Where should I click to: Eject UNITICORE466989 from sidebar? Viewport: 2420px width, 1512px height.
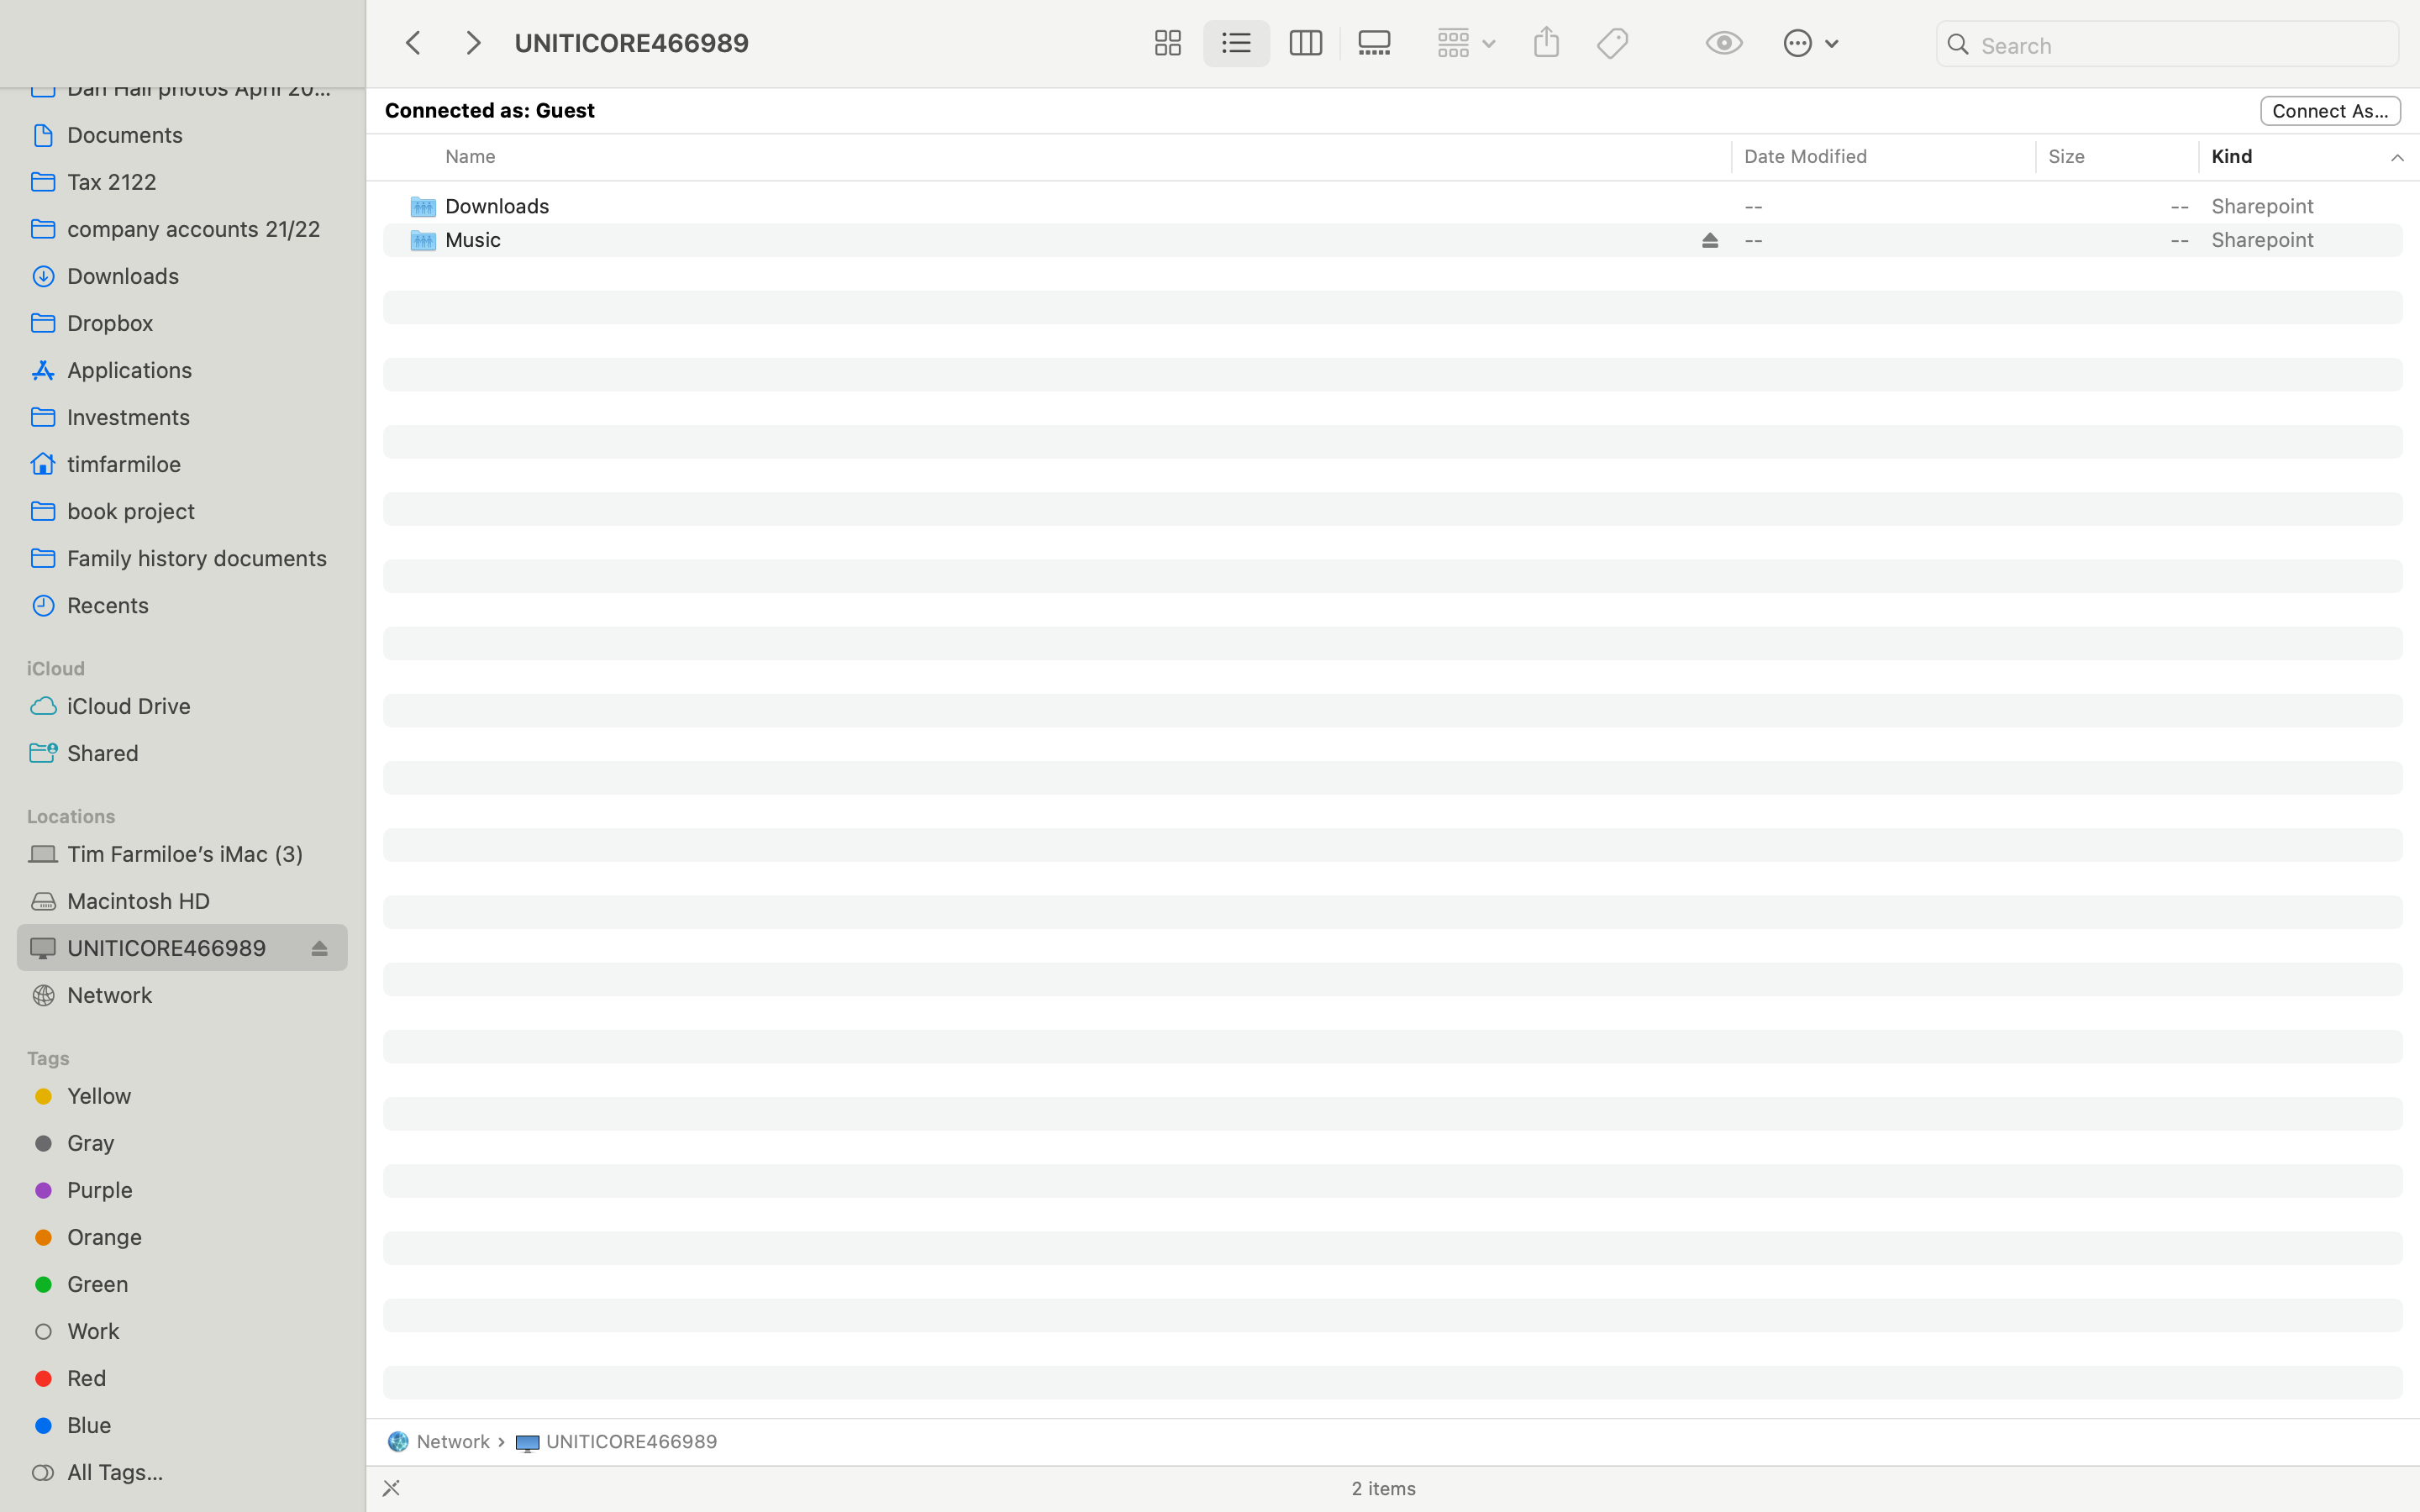coord(319,948)
